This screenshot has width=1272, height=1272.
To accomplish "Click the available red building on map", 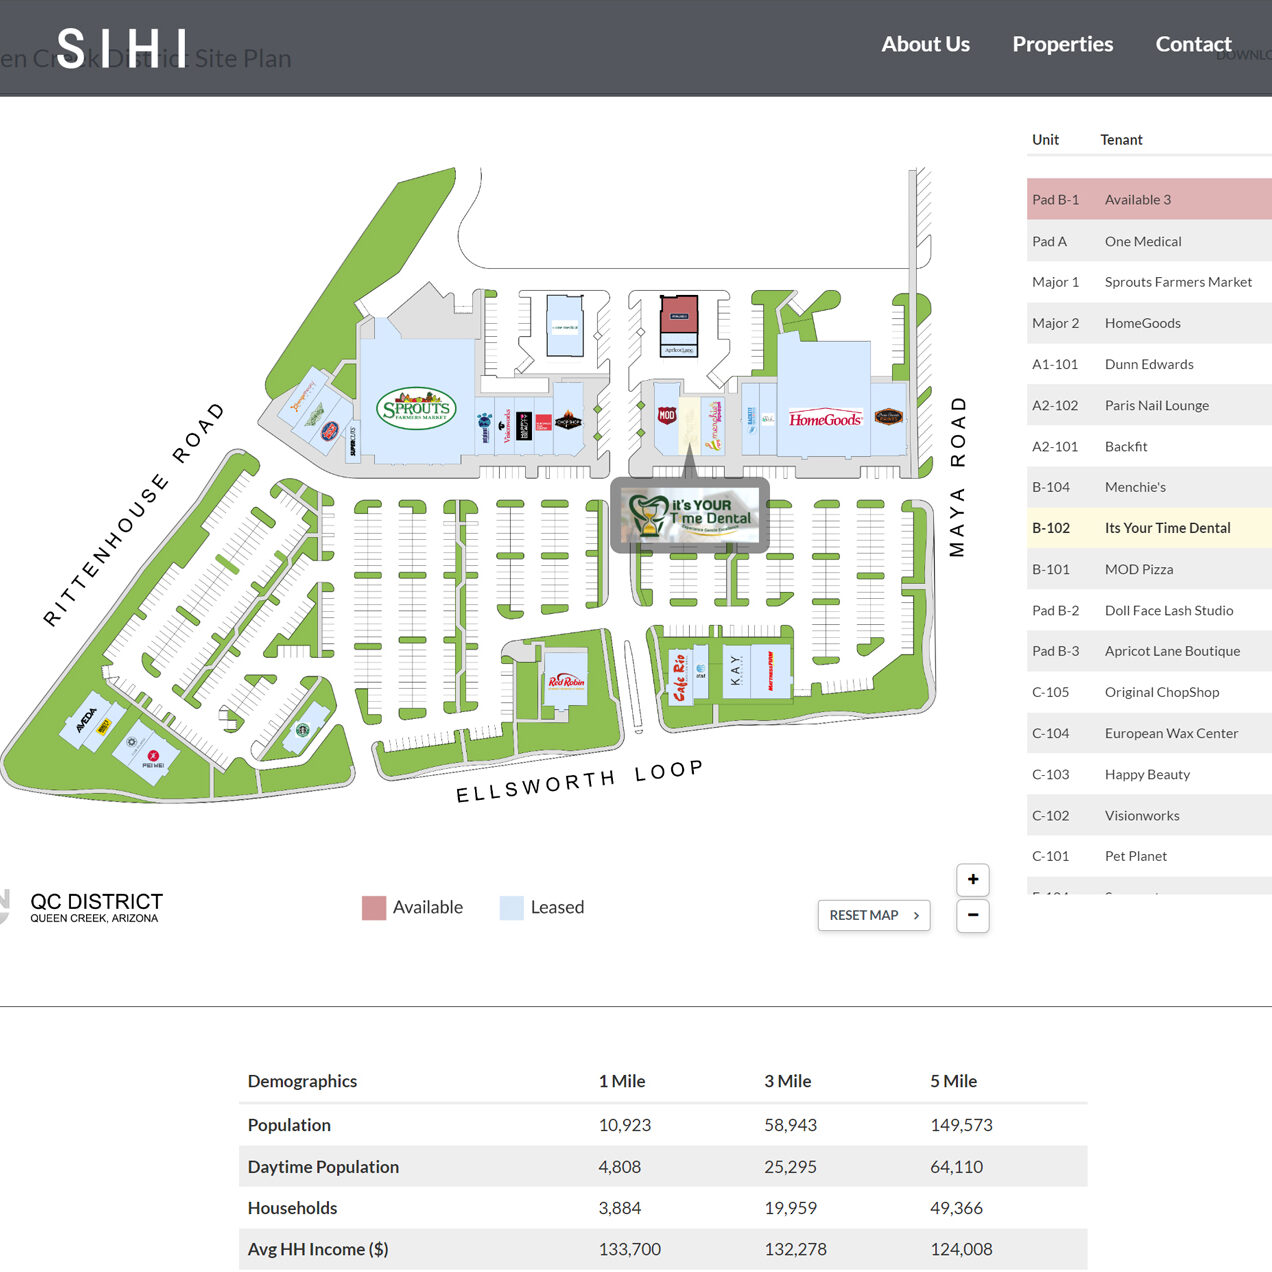I will (679, 315).
